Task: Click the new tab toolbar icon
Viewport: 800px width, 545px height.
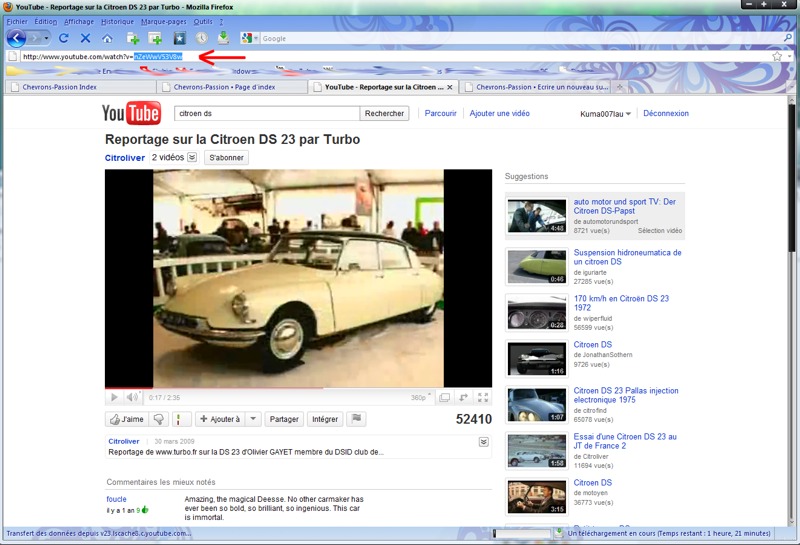Action: click(x=133, y=38)
